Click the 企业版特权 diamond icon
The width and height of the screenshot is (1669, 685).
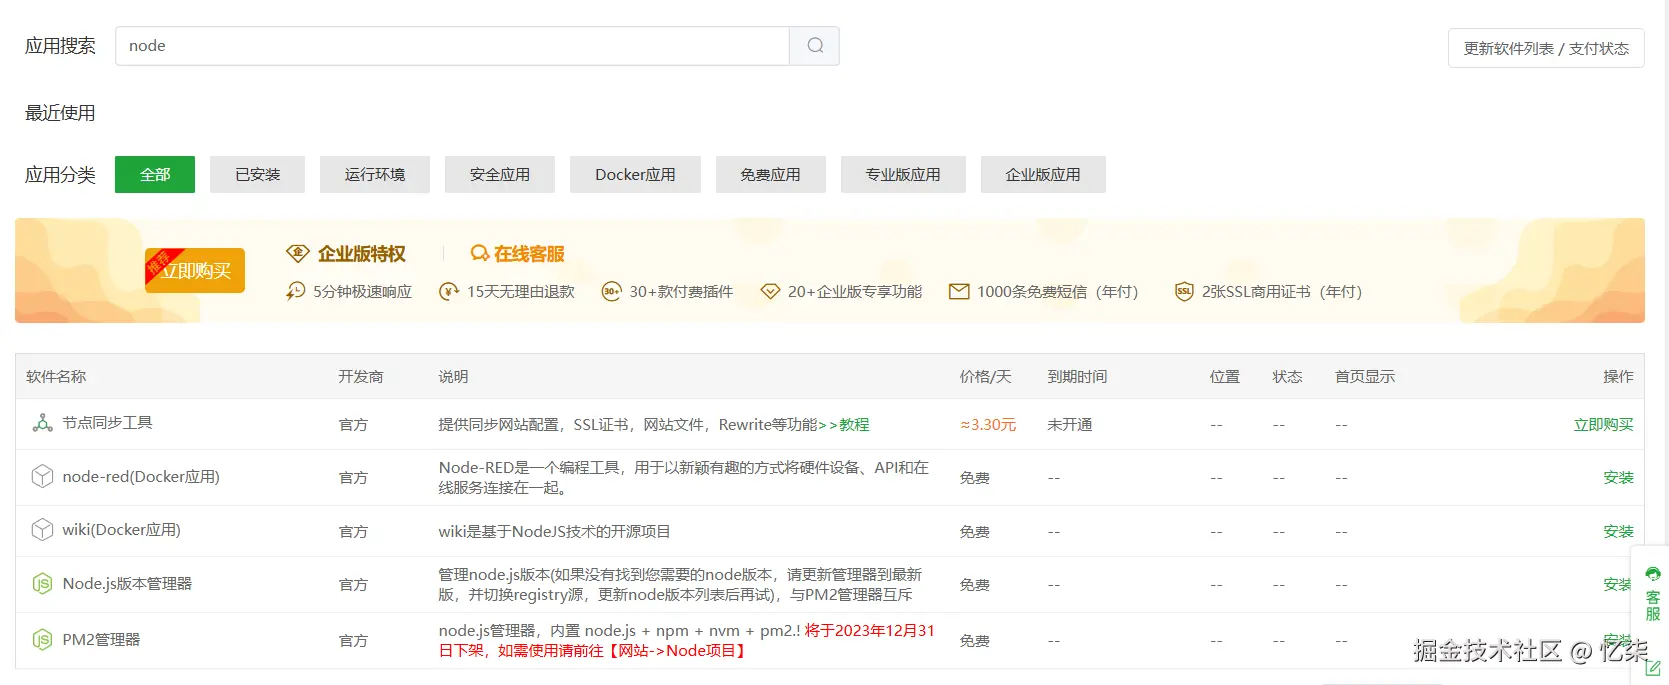pyautogui.click(x=297, y=253)
